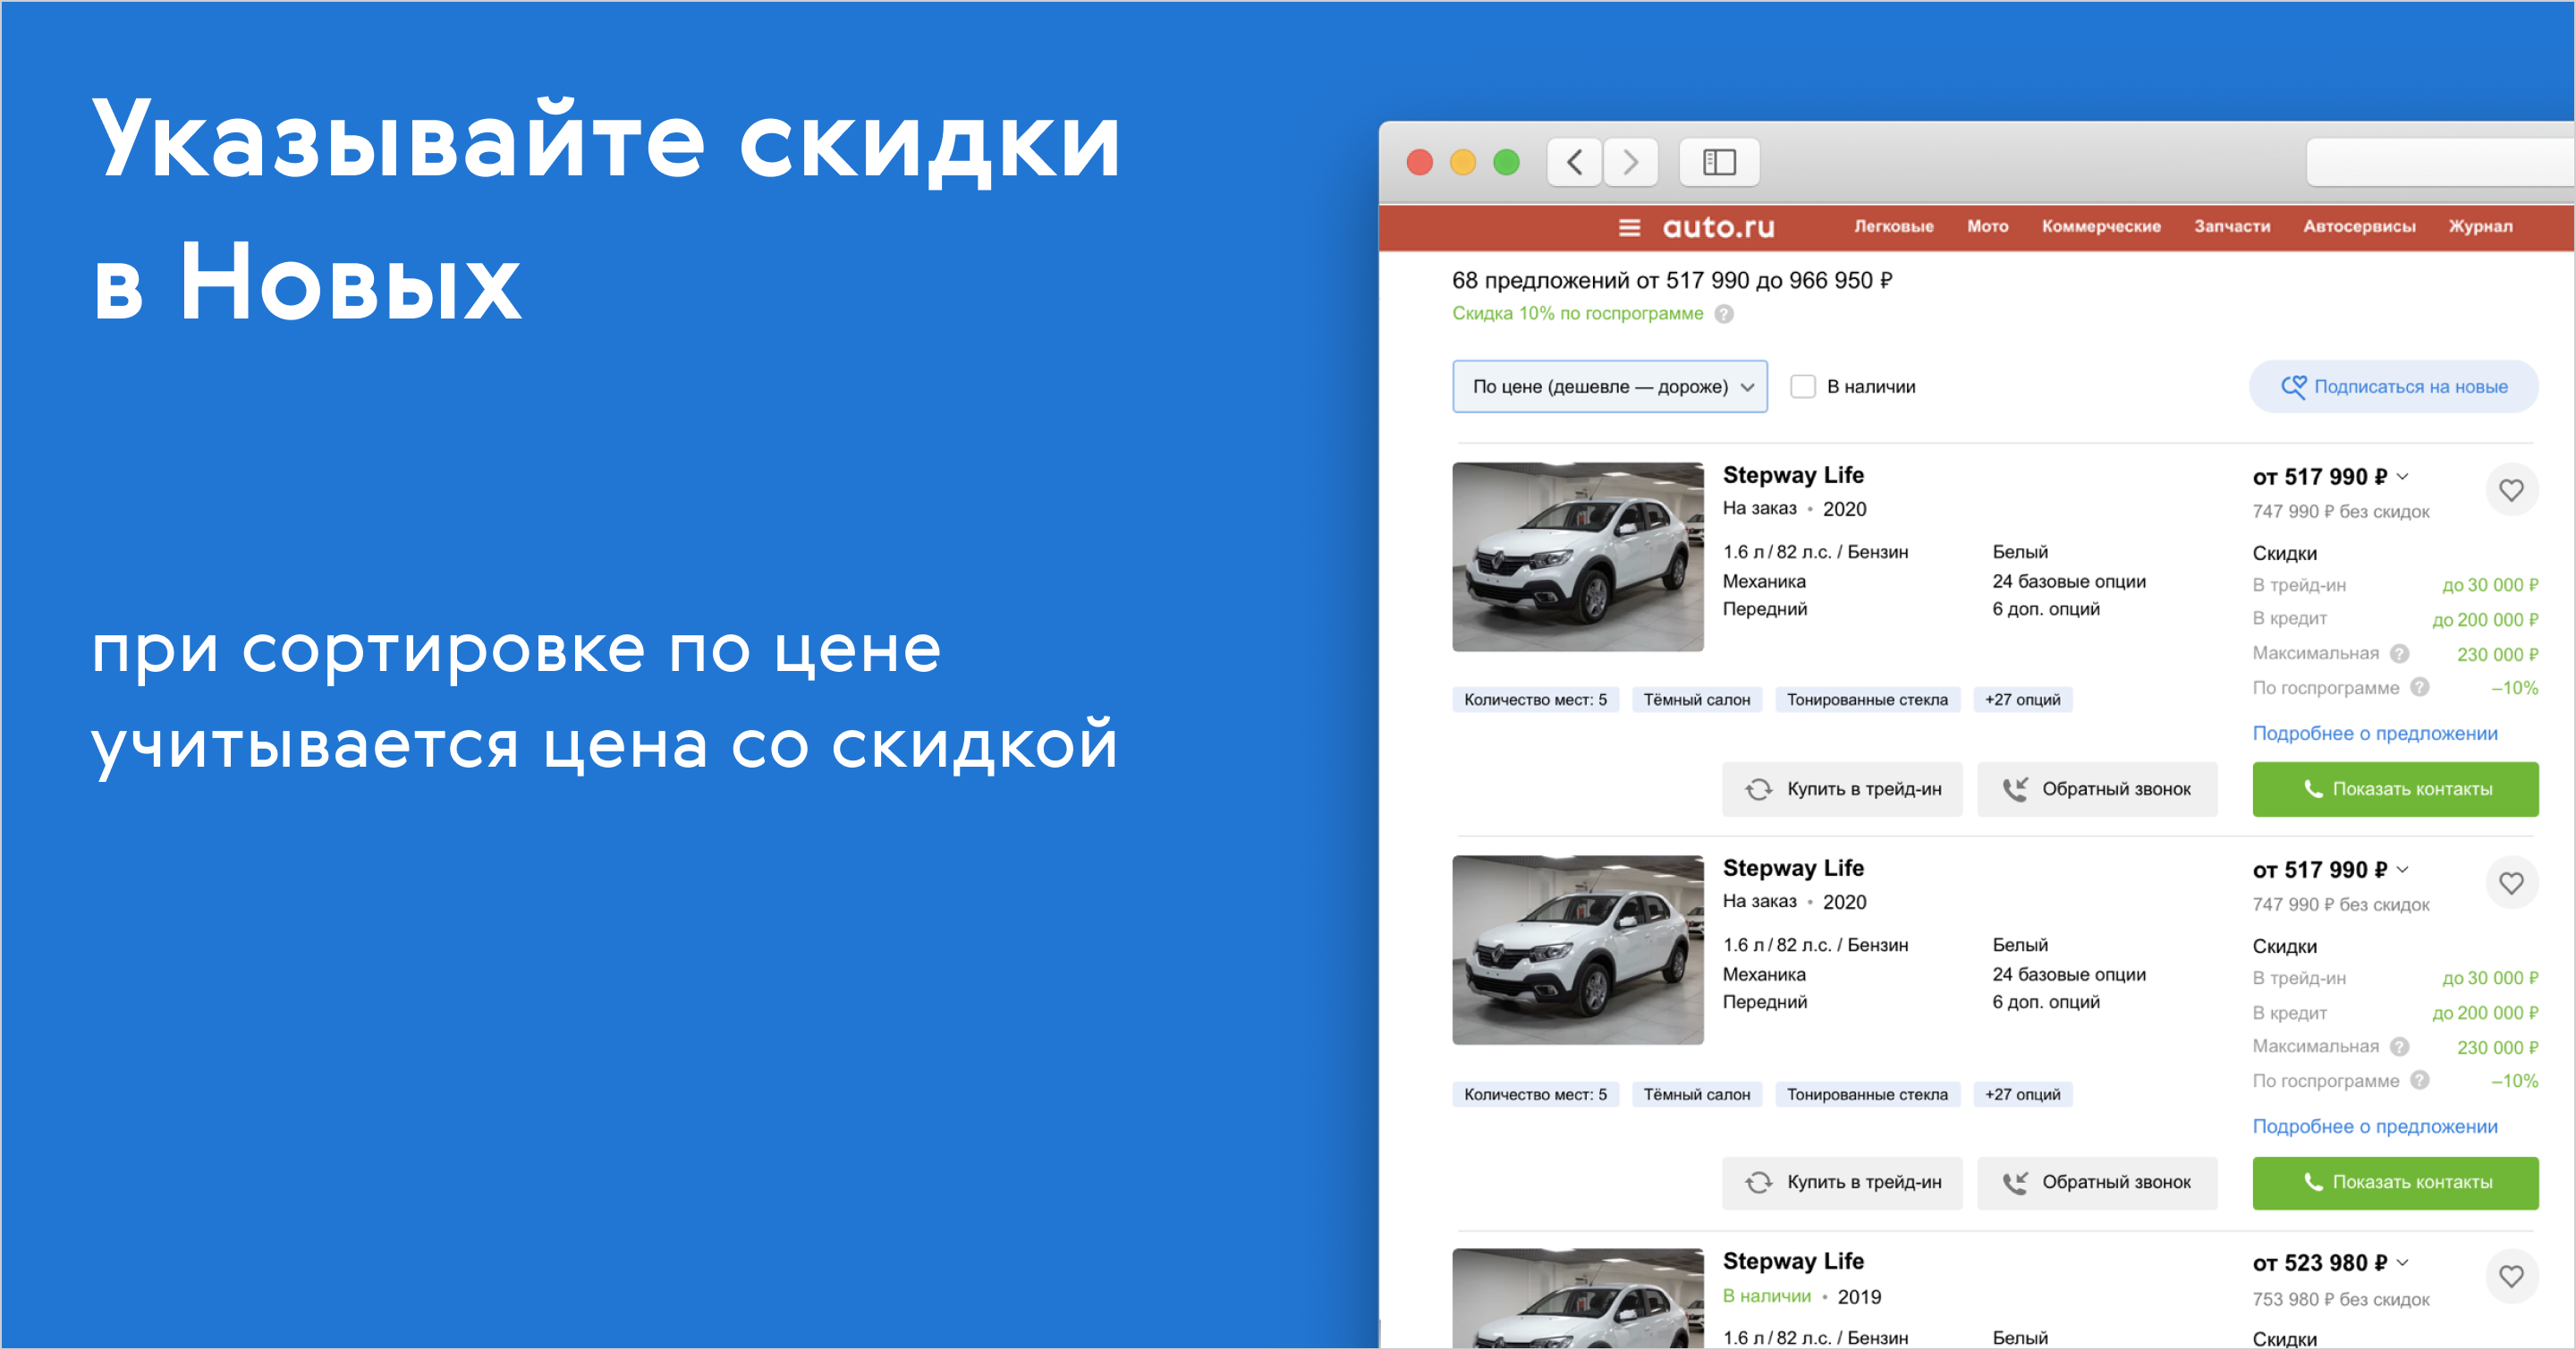
Task: Click the second Stepway Life listing title
Action: [x=1793, y=869]
